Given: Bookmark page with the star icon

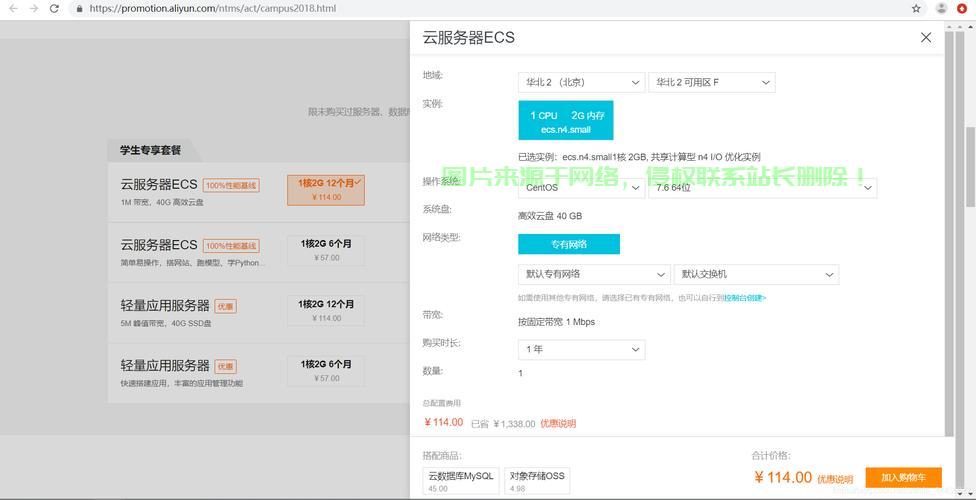Looking at the screenshot, I should click(x=916, y=9).
